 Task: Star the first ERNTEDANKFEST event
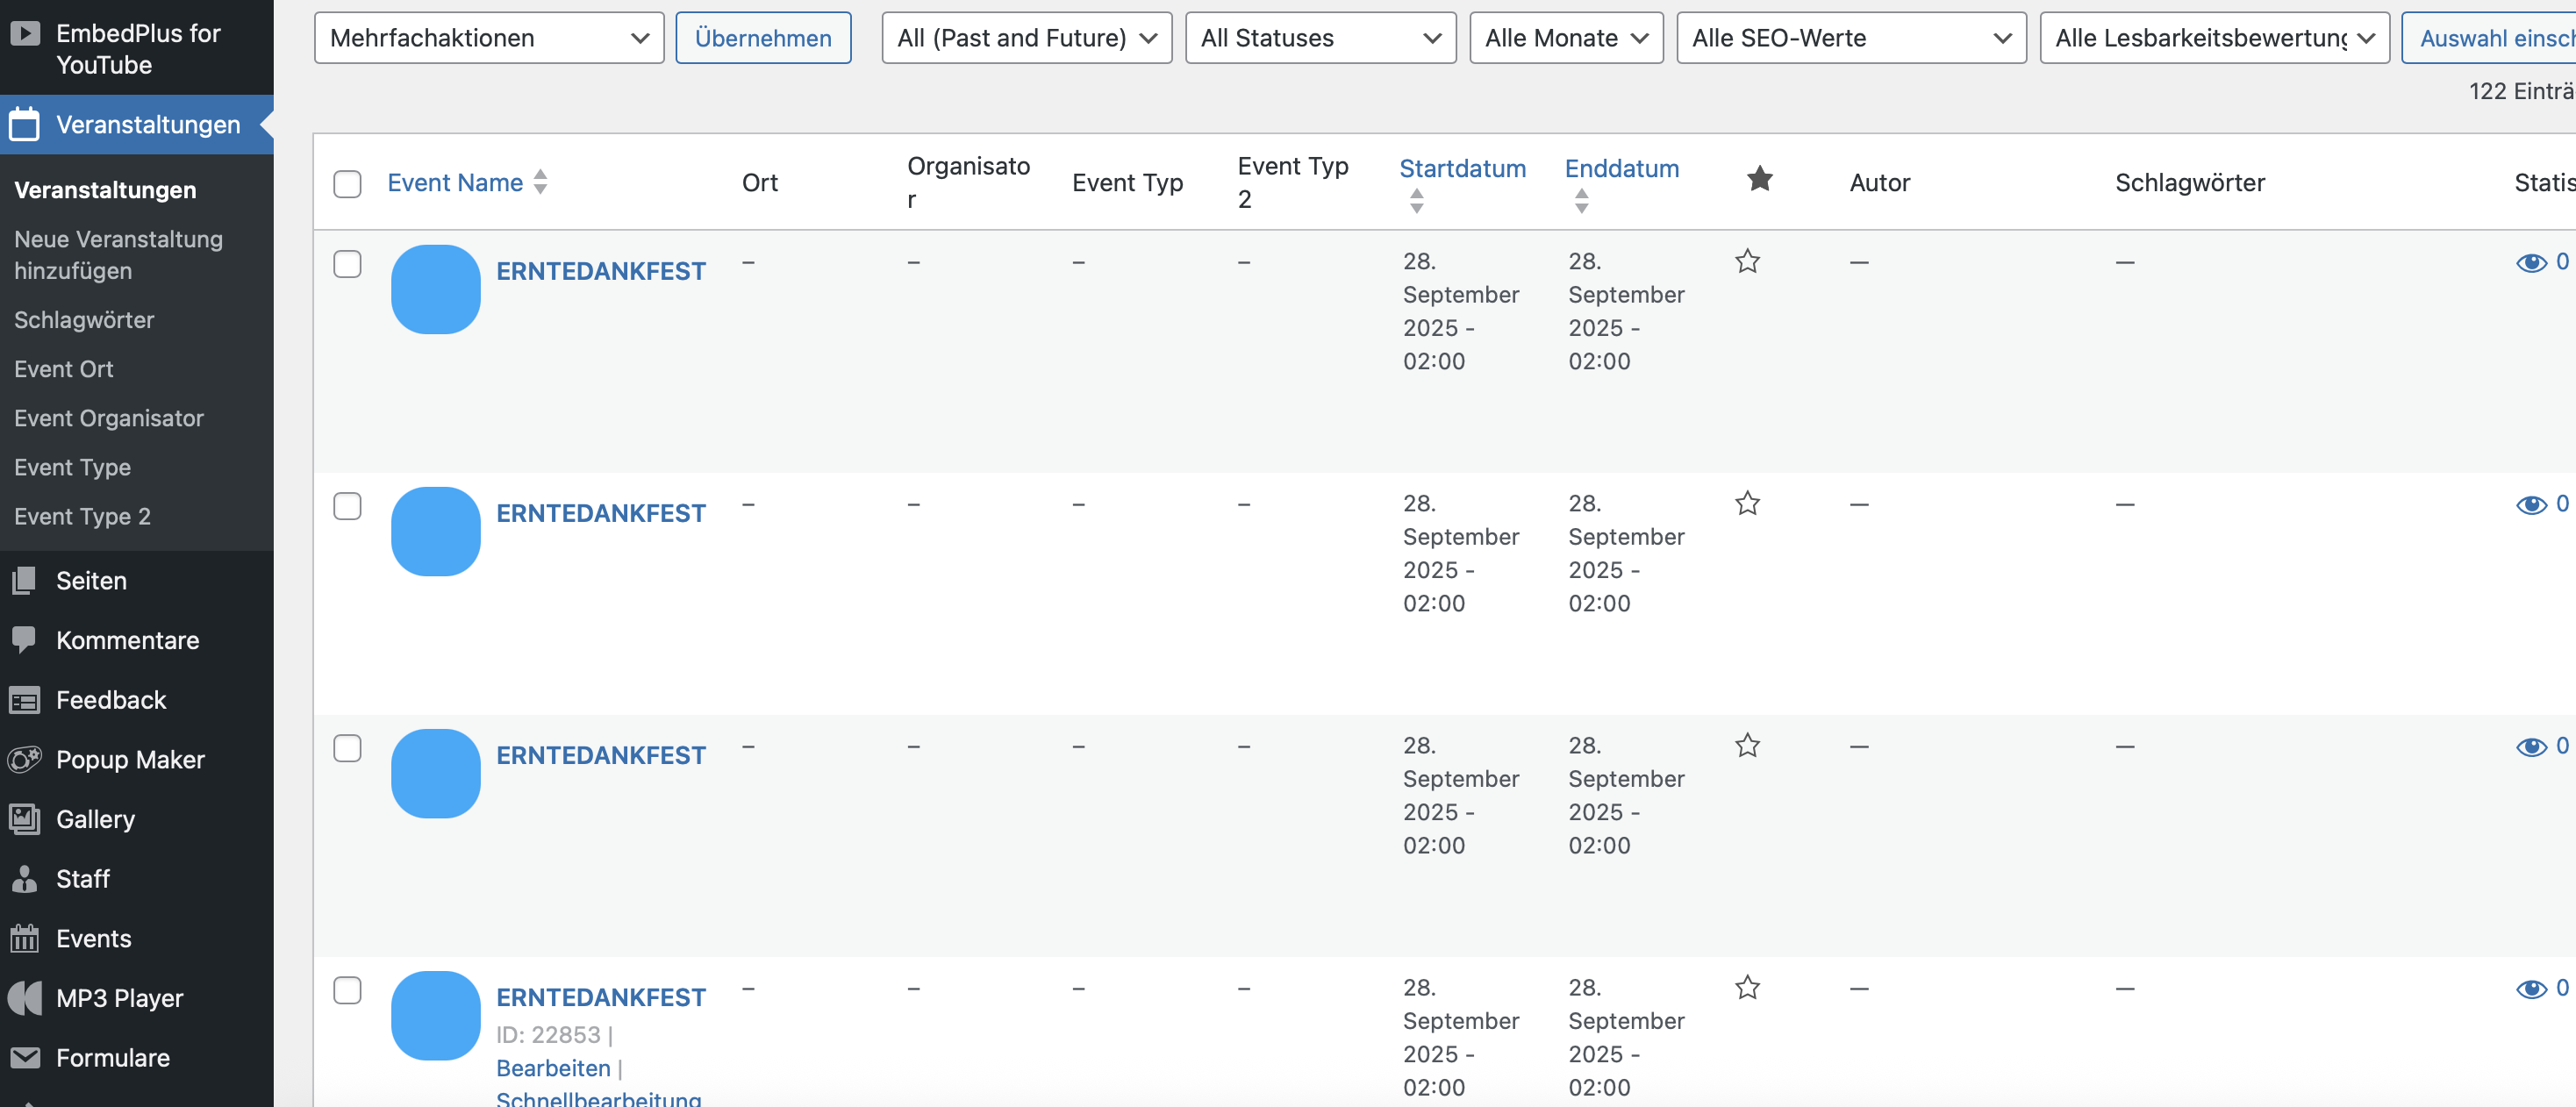click(1747, 261)
